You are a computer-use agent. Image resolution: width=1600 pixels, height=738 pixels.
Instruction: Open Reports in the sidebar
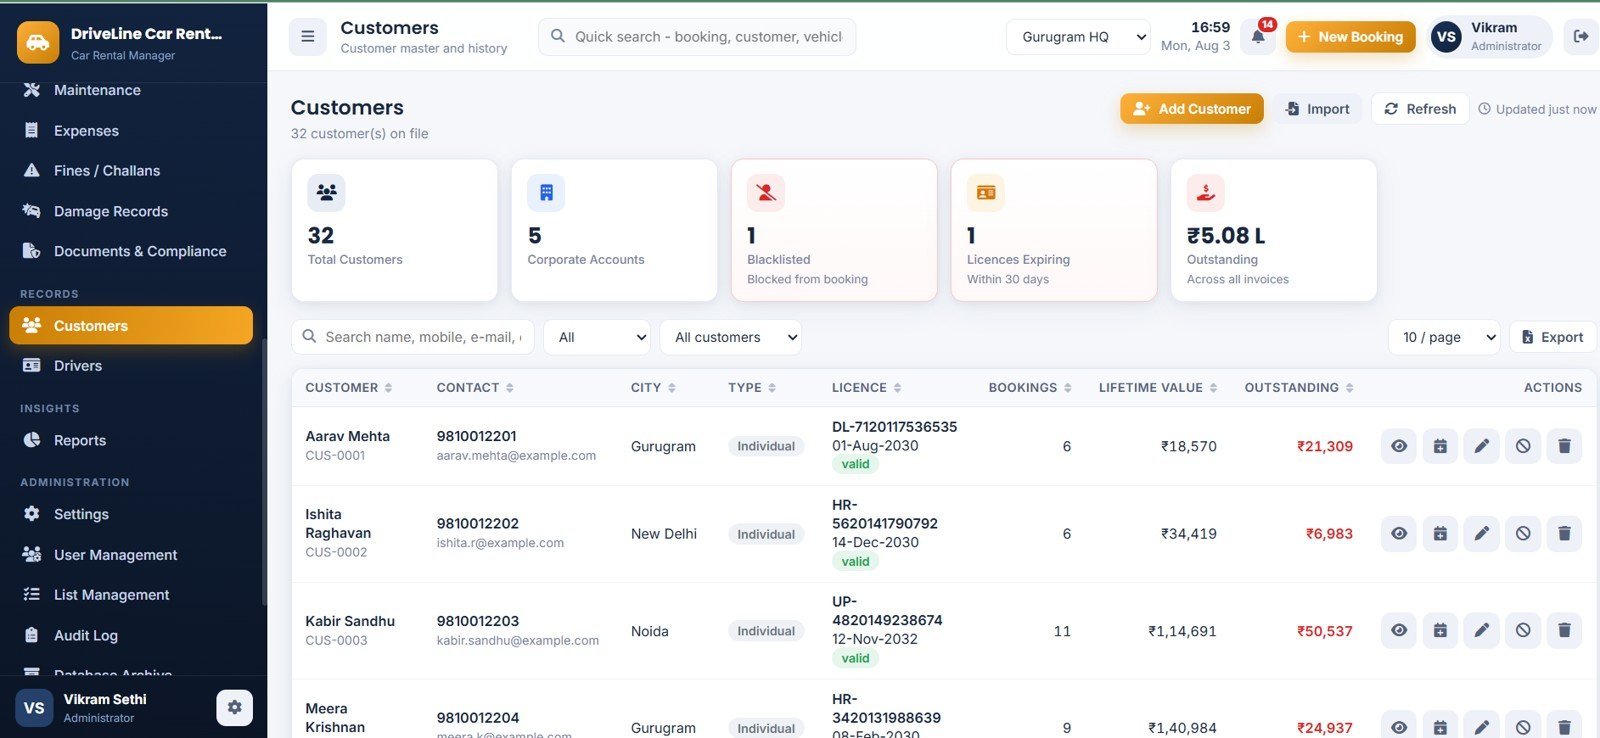131,440
